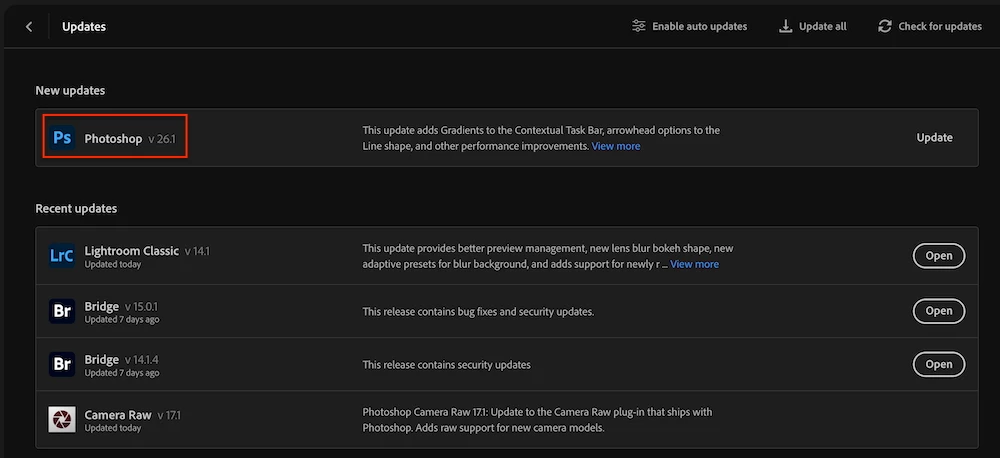Click the Lightroom Classic app icon
The height and width of the screenshot is (458, 1000).
(62, 256)
